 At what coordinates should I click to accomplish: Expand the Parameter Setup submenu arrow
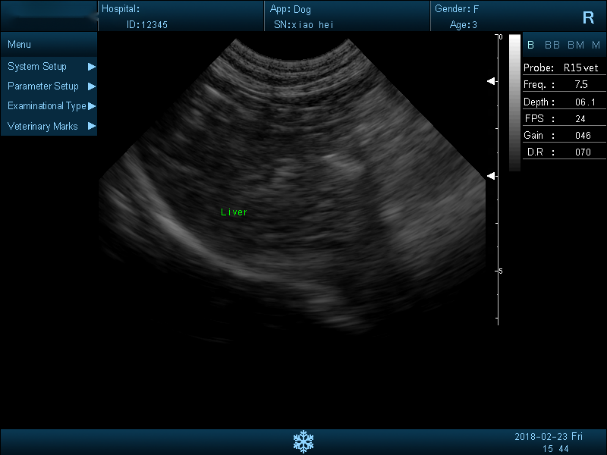point(92,86)
